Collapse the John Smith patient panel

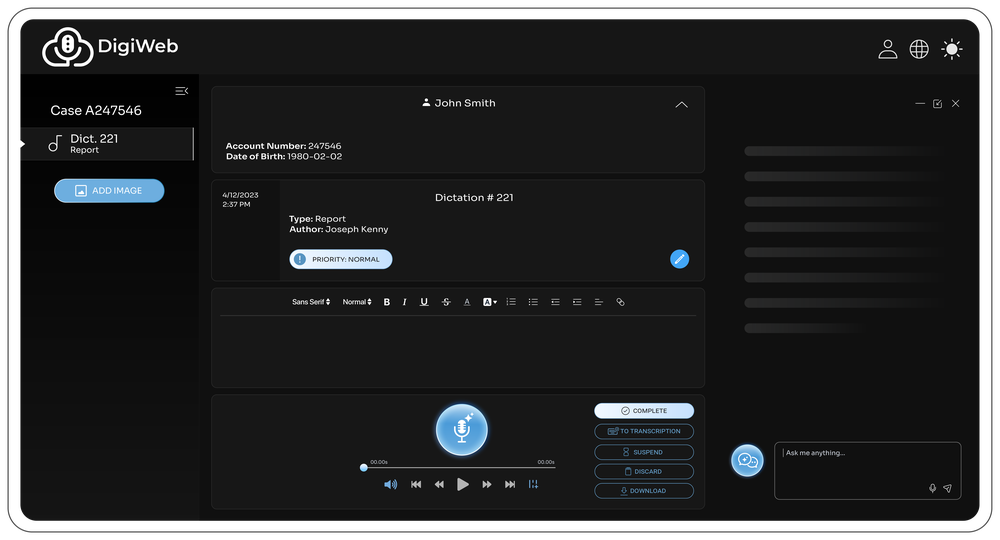pyautogui.click(x=681, y=105)
